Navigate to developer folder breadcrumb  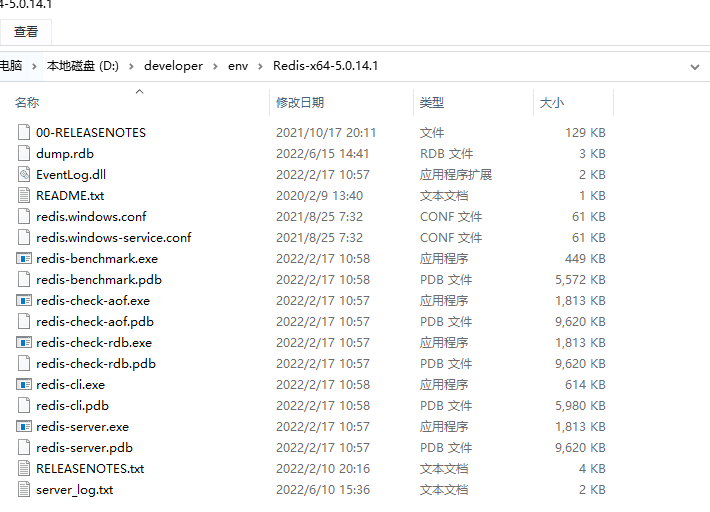point(173,66)
